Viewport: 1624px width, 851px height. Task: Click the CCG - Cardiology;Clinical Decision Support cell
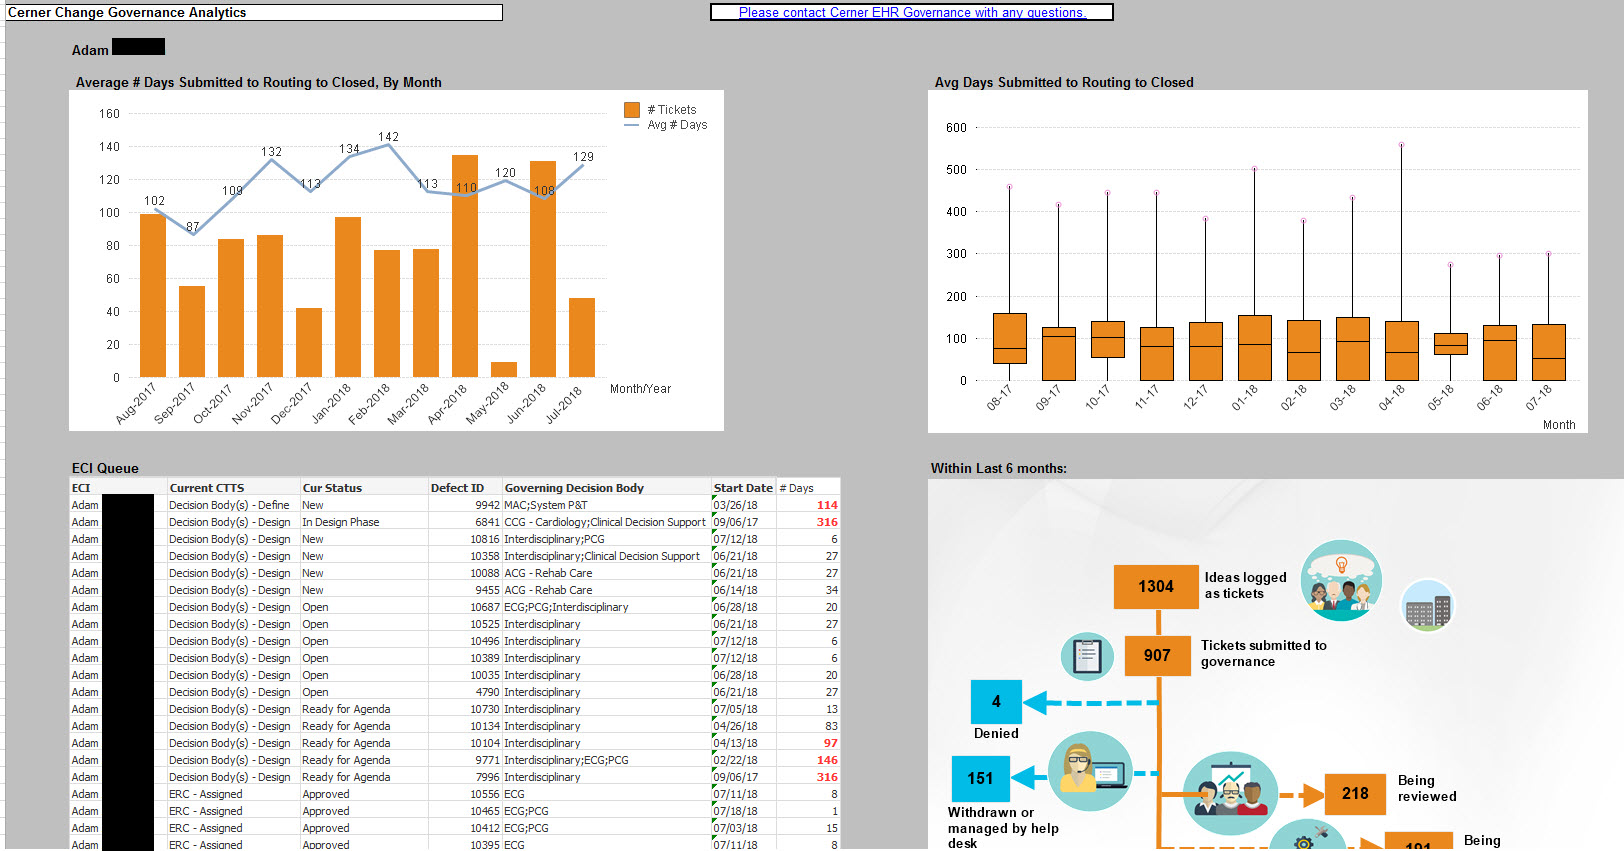click(x=607, y=522)
